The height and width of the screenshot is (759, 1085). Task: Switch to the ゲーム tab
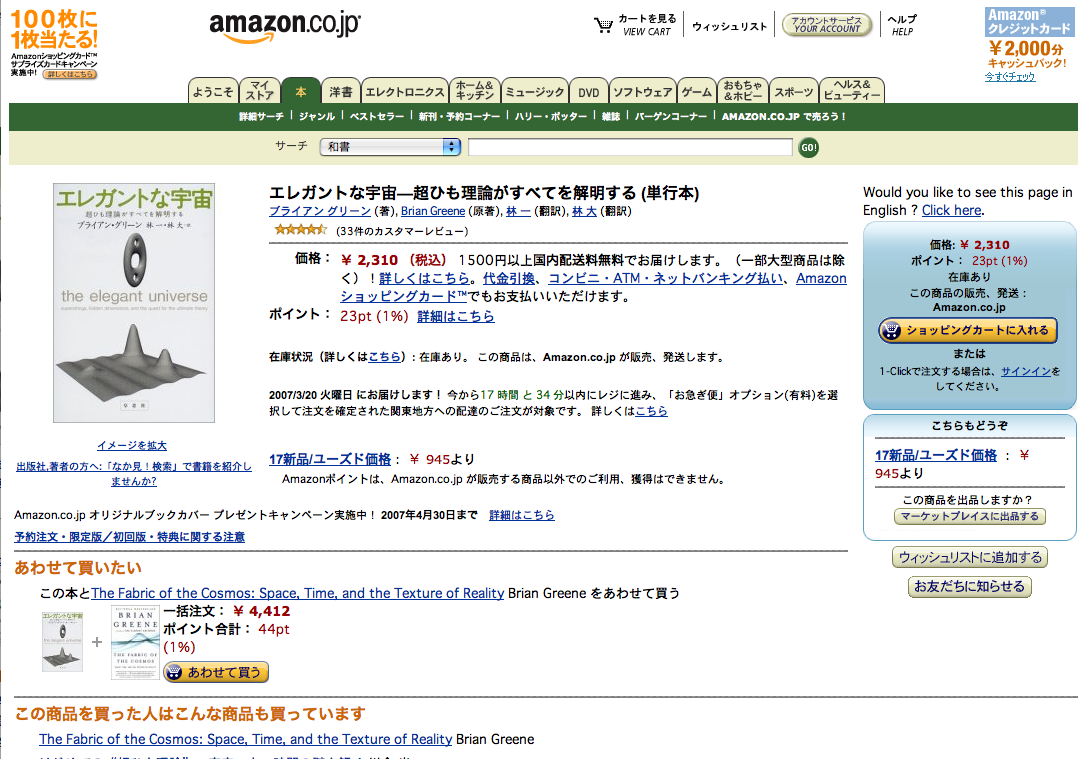point(696,91)
